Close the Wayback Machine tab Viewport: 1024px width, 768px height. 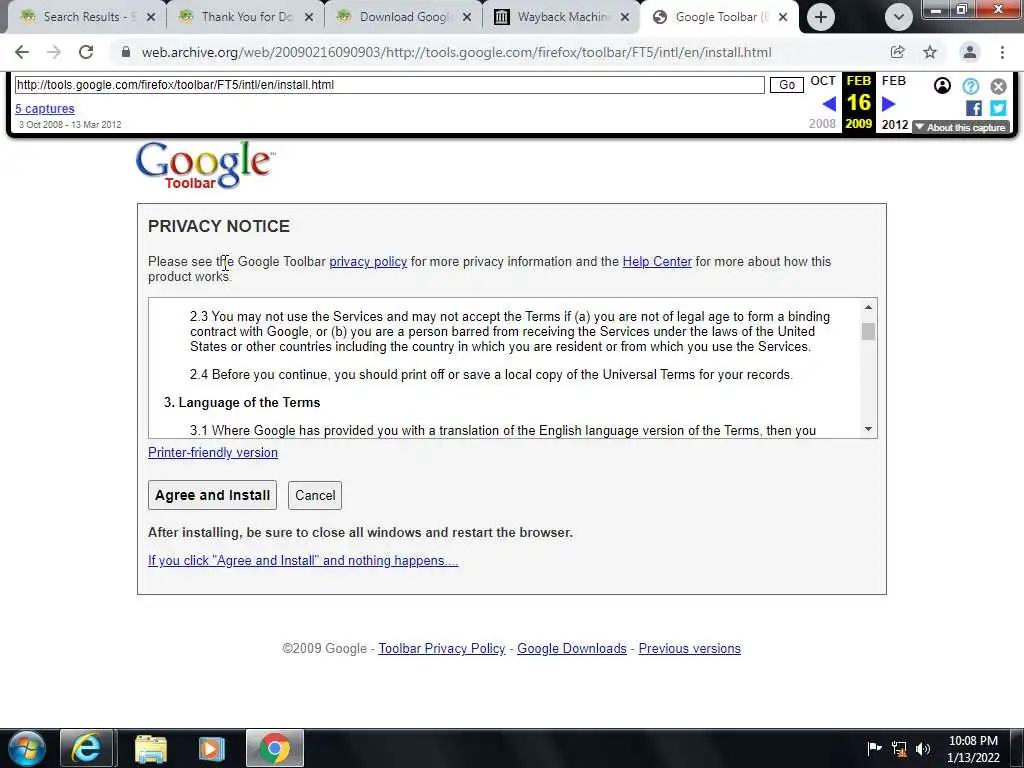click(625, 17)
